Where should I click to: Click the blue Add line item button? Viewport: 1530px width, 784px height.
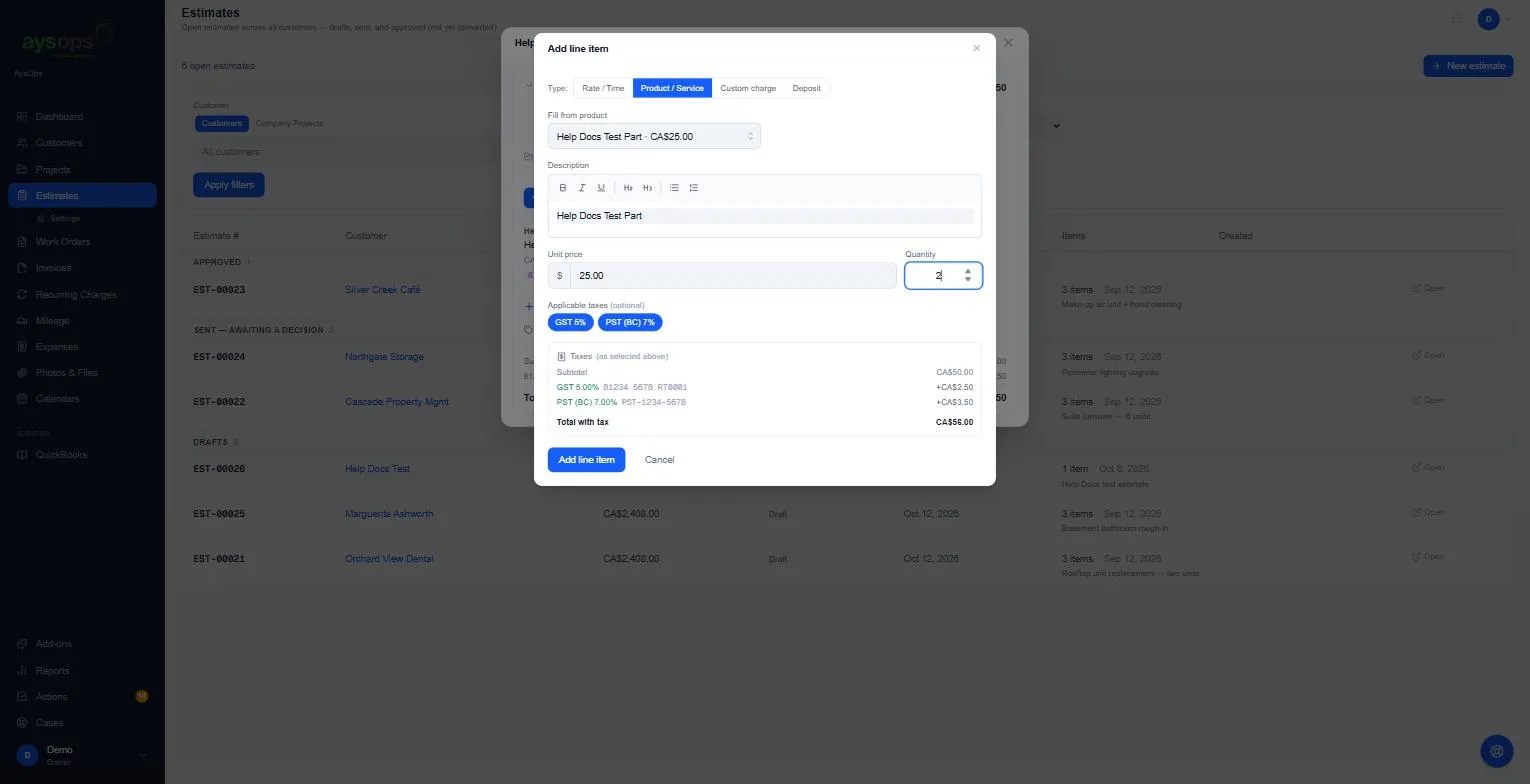(586, 460)
